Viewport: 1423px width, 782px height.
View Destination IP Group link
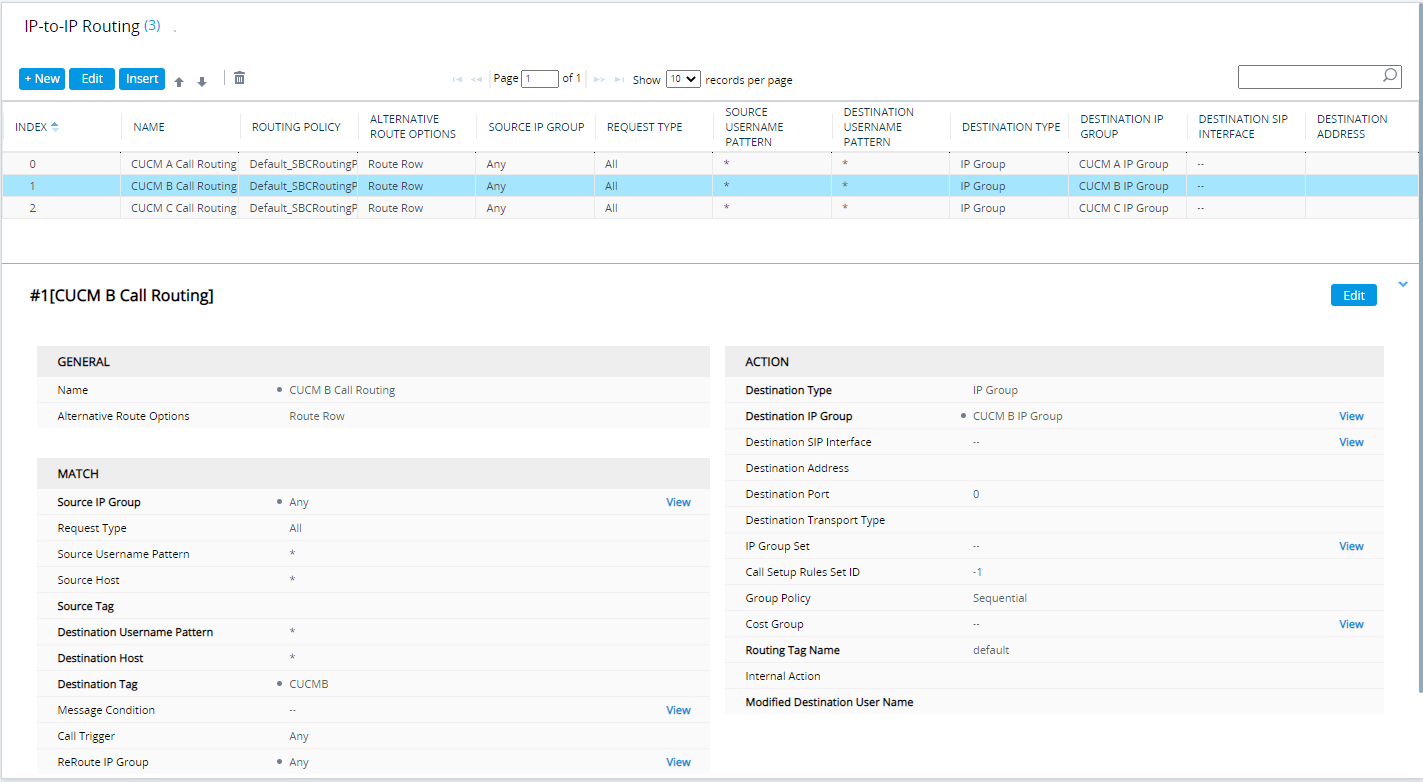click(x=1351, y=416)
